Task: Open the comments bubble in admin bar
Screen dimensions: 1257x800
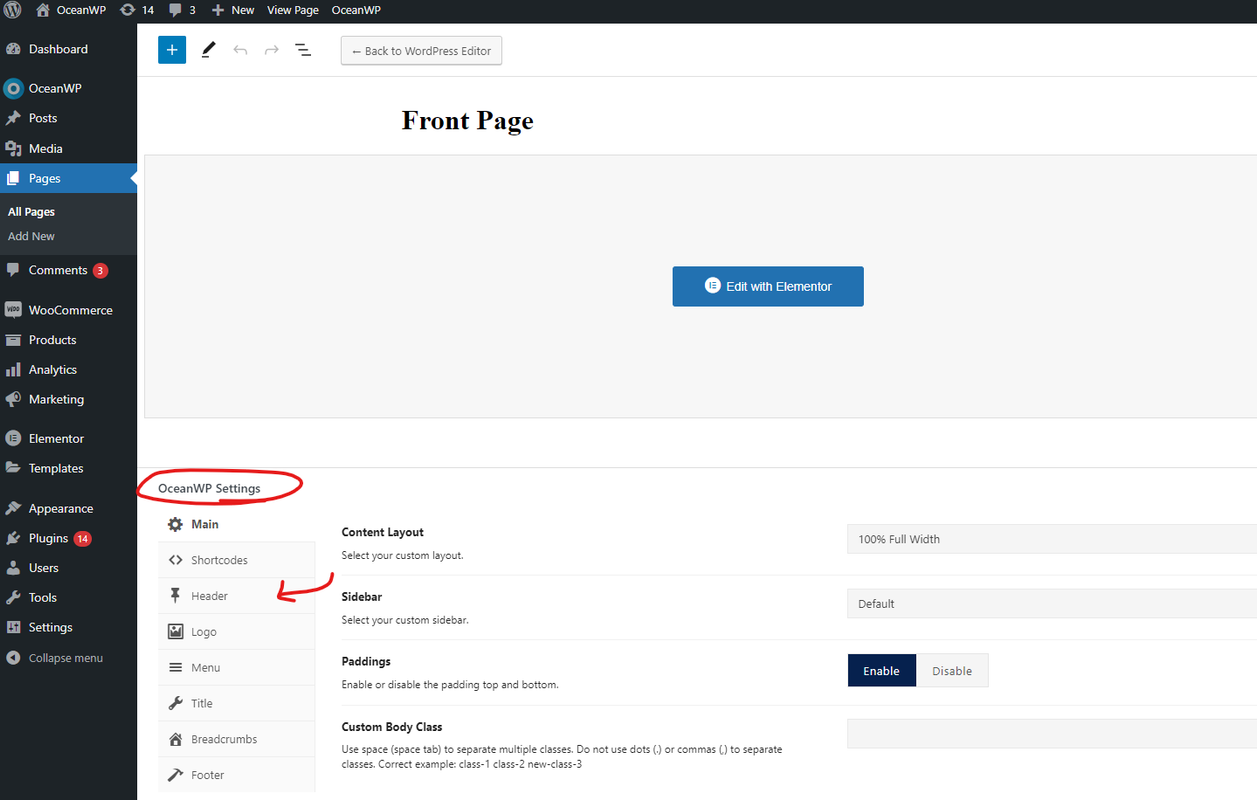Action: click(x=182, y=10)
